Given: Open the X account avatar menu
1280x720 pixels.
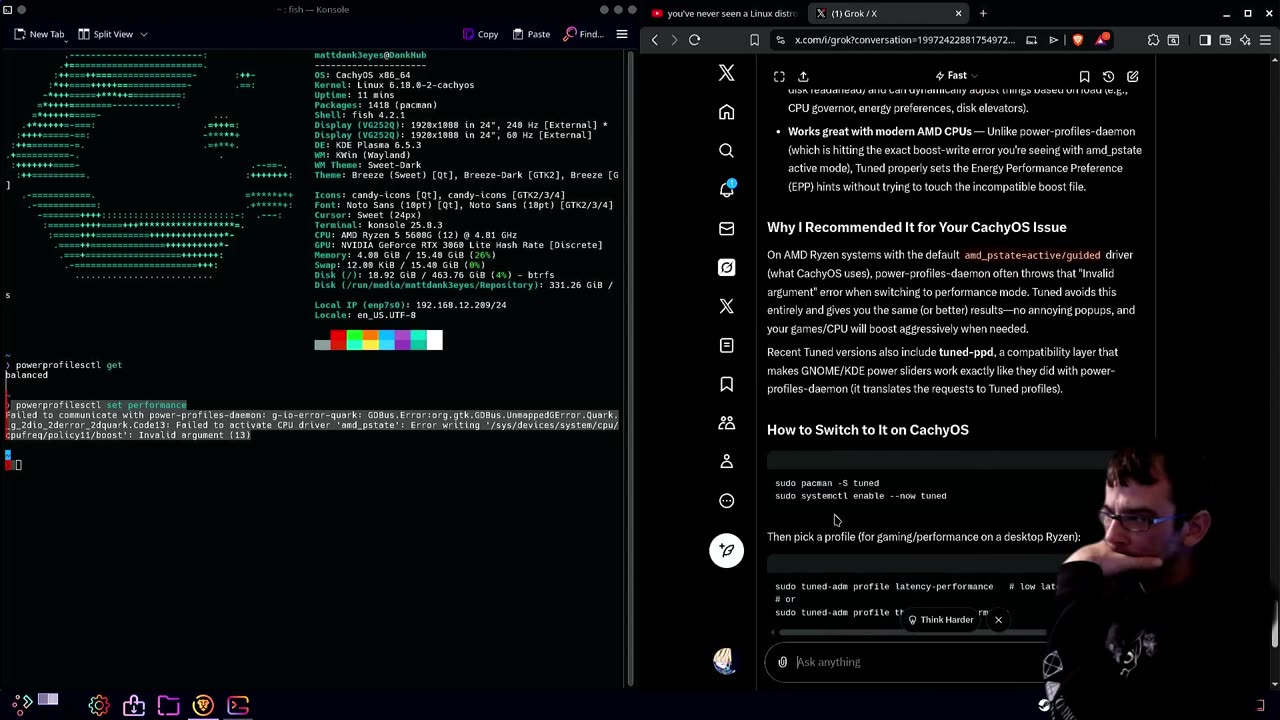Looking at the screenshot, I should [724, 661].
